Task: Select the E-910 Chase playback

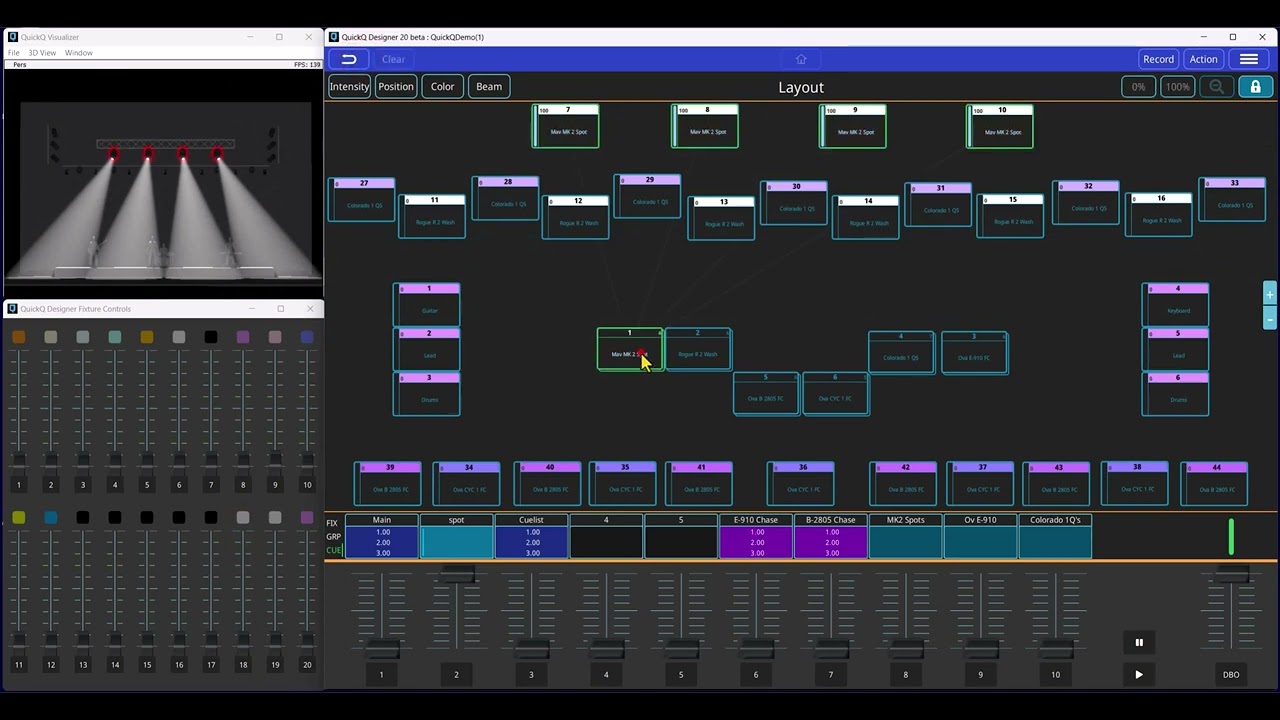Action: tap(756, 536)
